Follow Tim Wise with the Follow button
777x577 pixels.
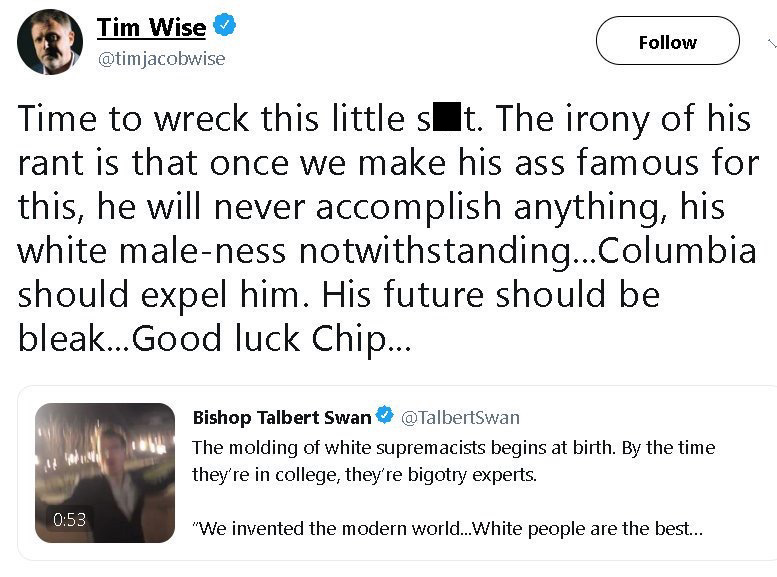pos(667,41)
